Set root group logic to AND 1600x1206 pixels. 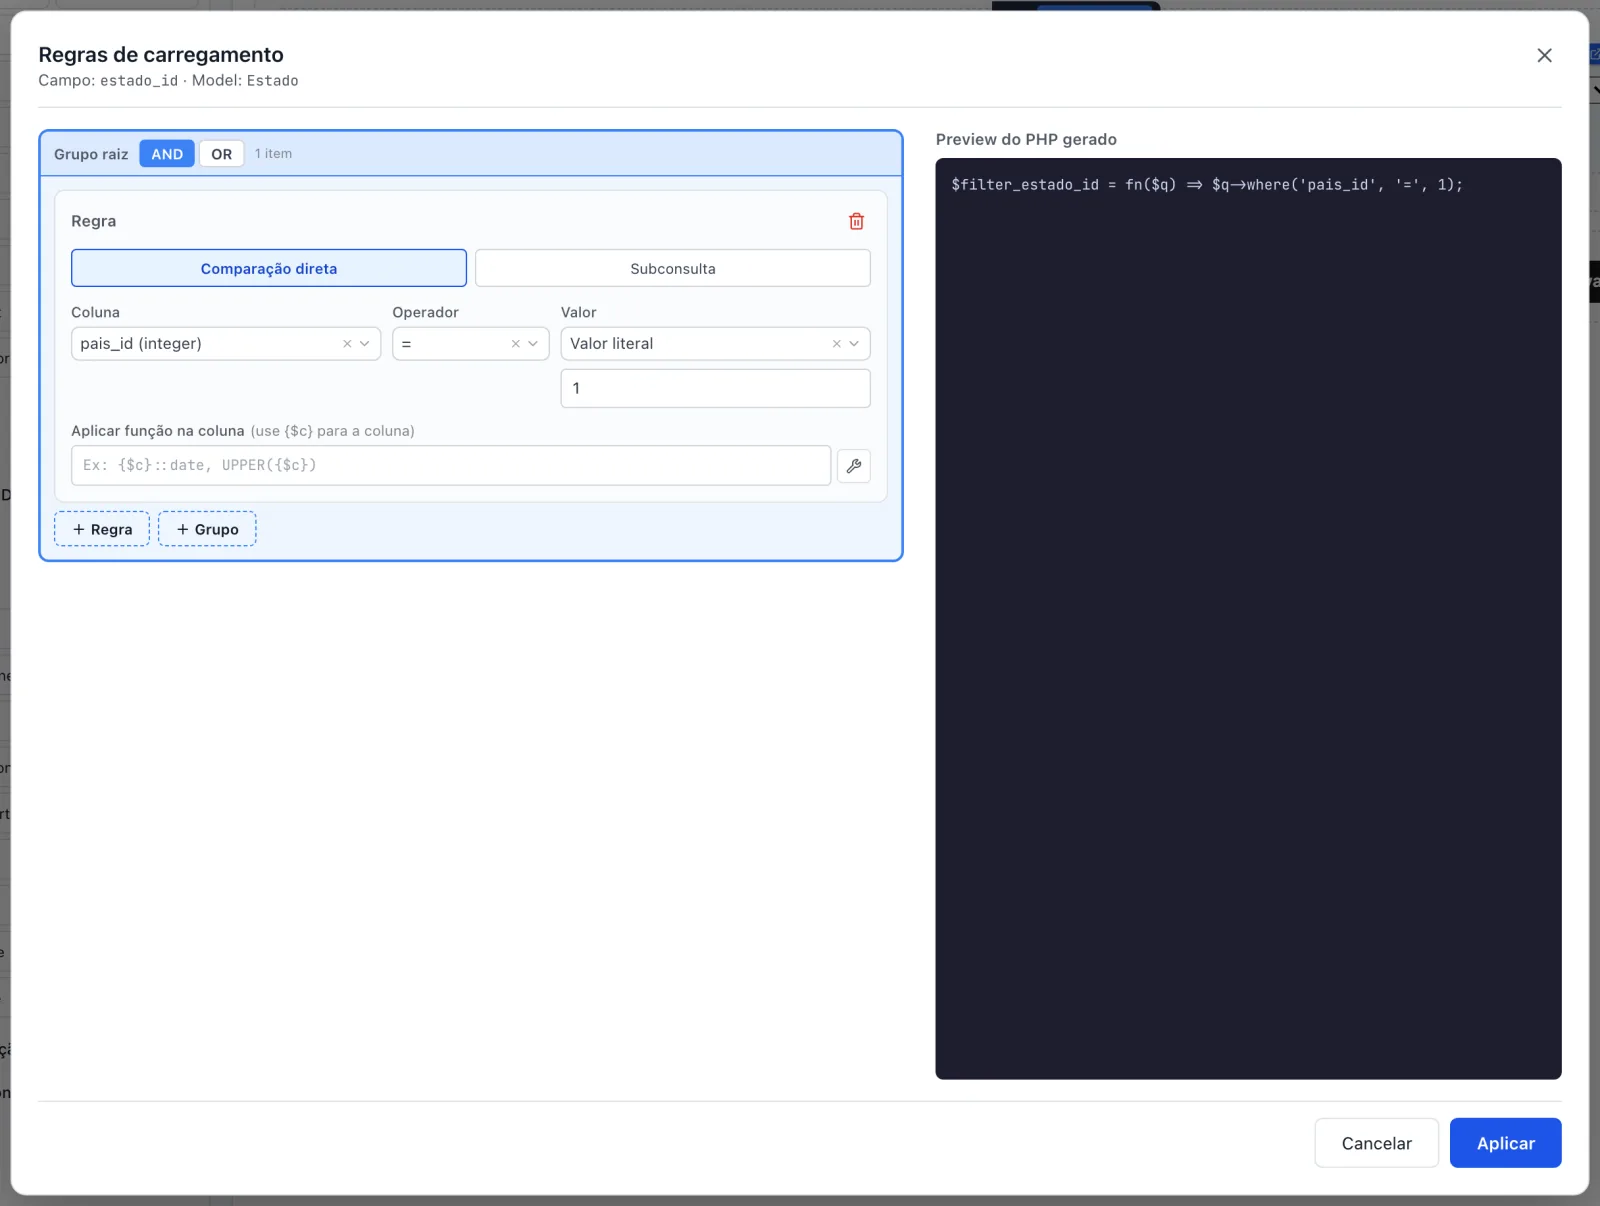[167, 154]
